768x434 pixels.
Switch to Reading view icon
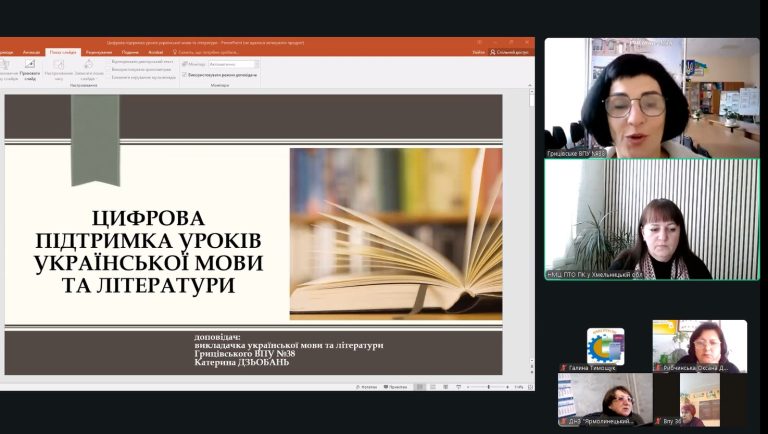[445, 387]
